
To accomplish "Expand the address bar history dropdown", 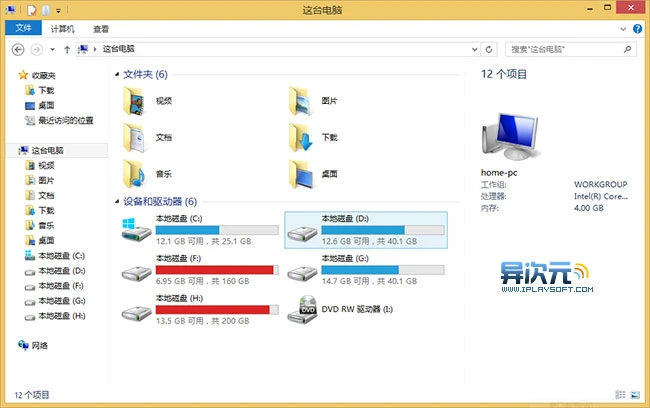I will pyautogui.click(x=475, y=49).
